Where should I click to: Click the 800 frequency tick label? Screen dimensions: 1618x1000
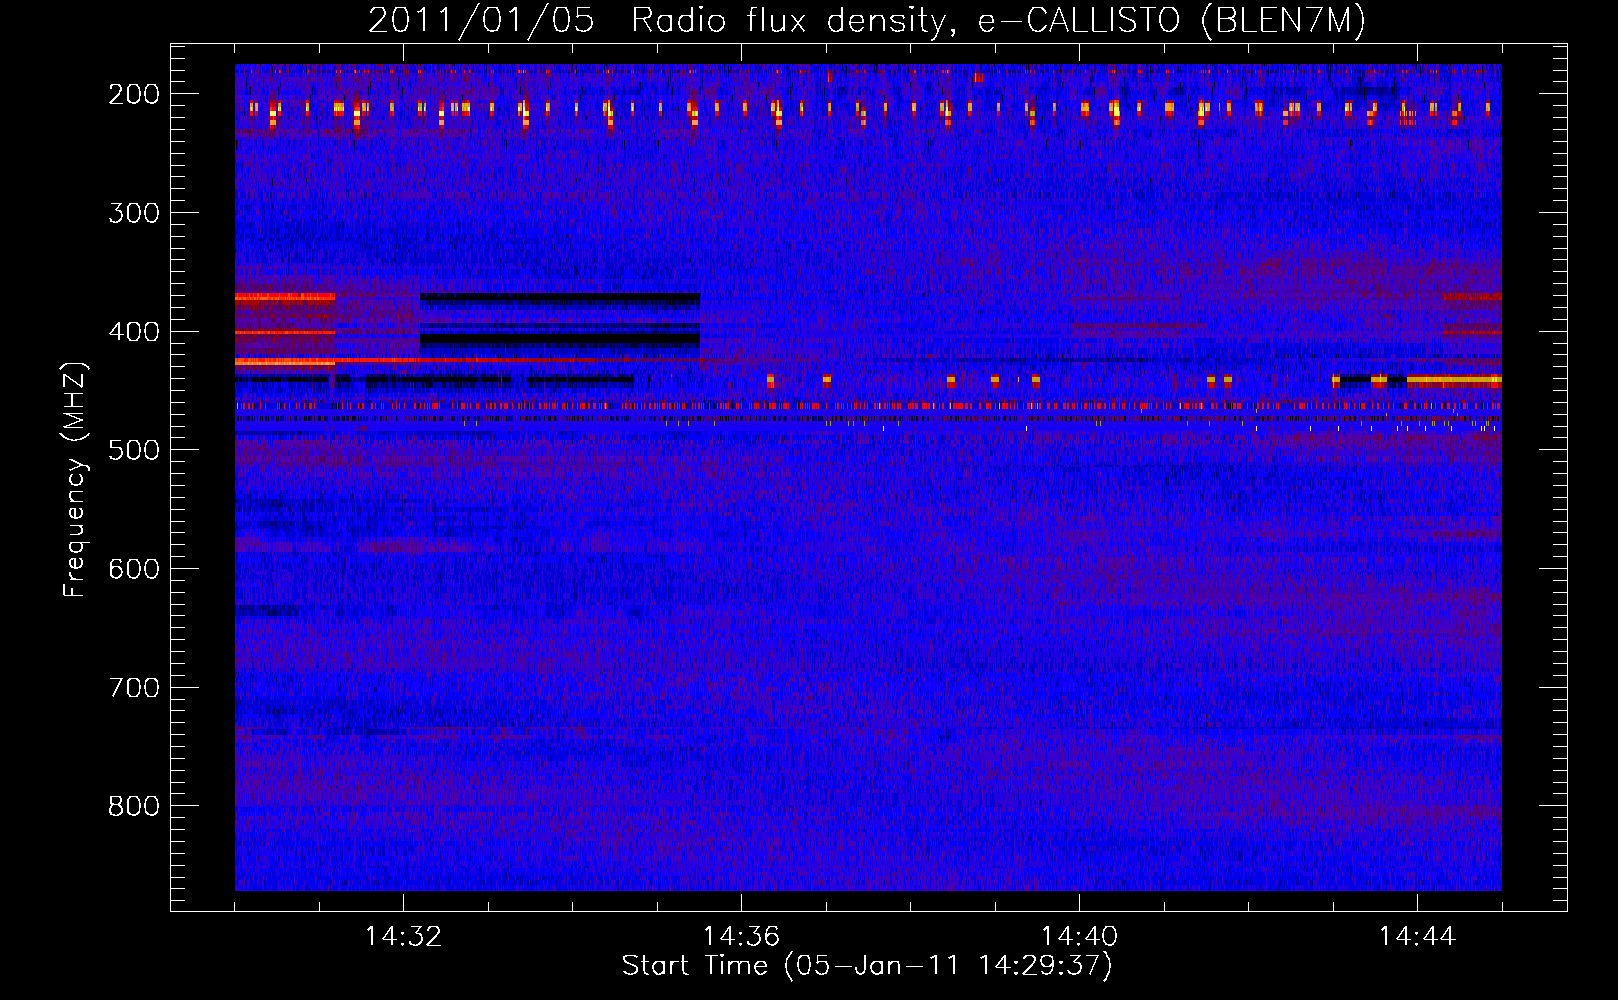pos(134,806)
